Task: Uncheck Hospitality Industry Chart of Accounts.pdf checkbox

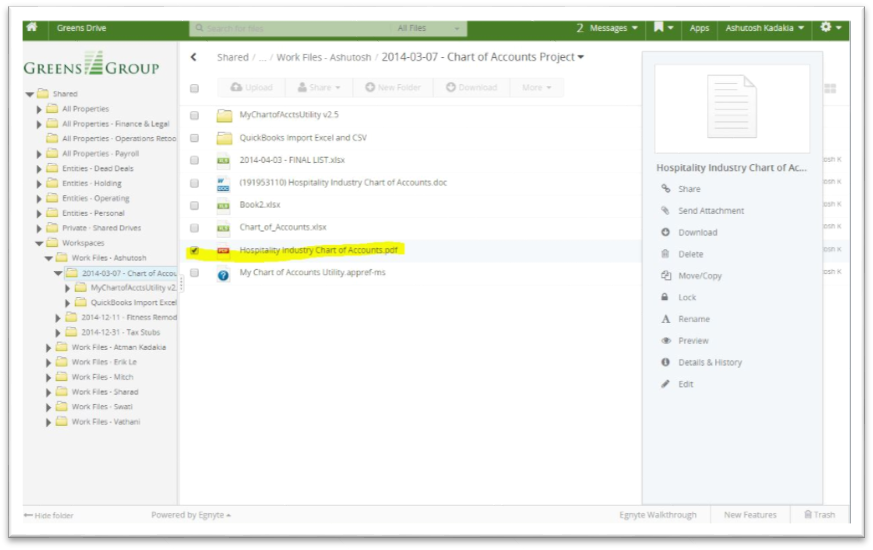Action: (194, 251)
